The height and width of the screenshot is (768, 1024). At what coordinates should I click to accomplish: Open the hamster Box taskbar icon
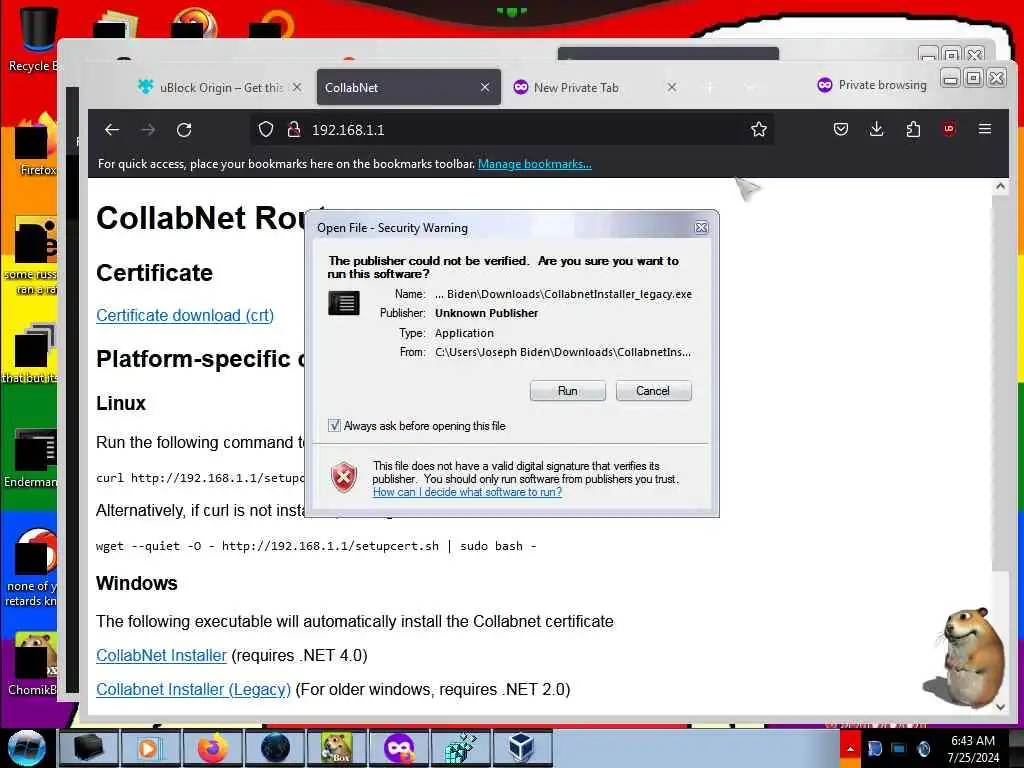pos(336,748)
